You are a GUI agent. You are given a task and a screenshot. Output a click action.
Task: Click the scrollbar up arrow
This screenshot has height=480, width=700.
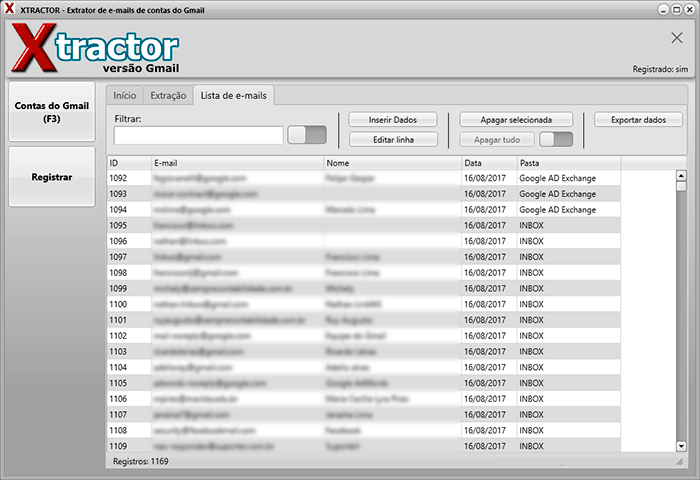click(681, 175)
